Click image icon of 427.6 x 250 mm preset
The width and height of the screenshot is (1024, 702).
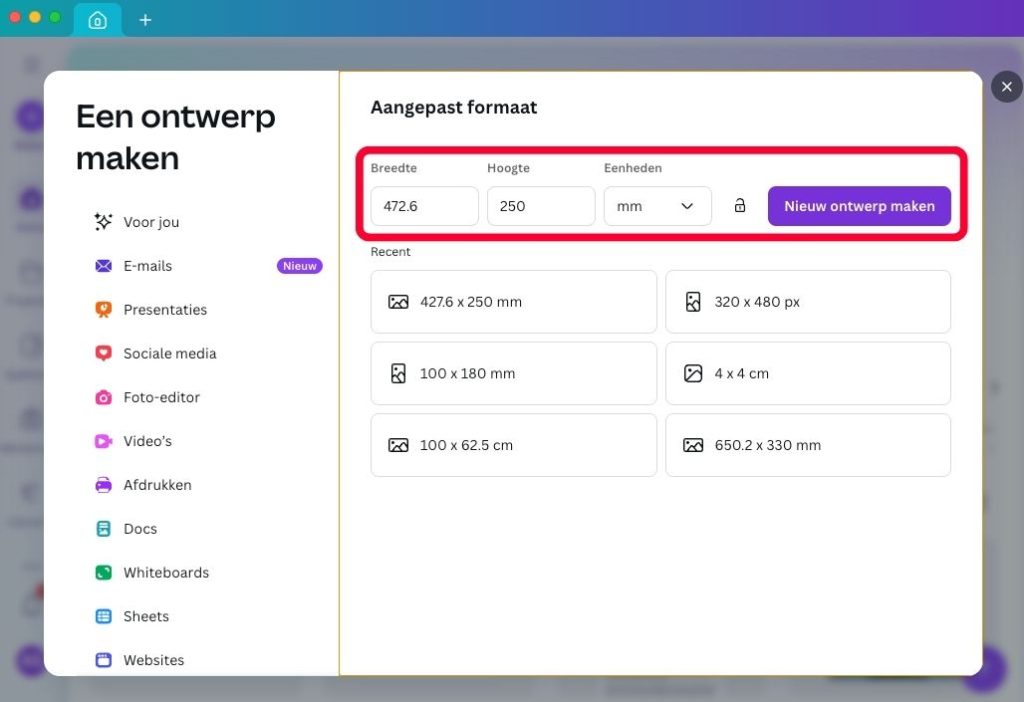point(398,302)
